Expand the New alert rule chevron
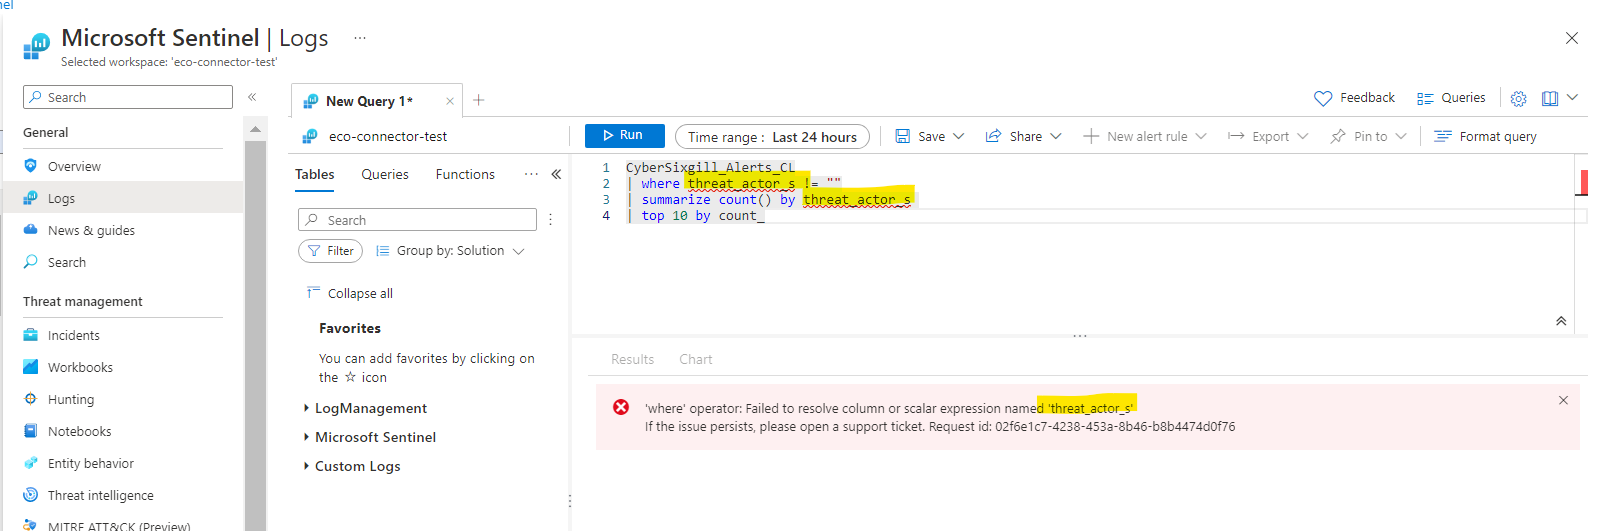Screen dimensions: 1605x531 pos(1201,136)
